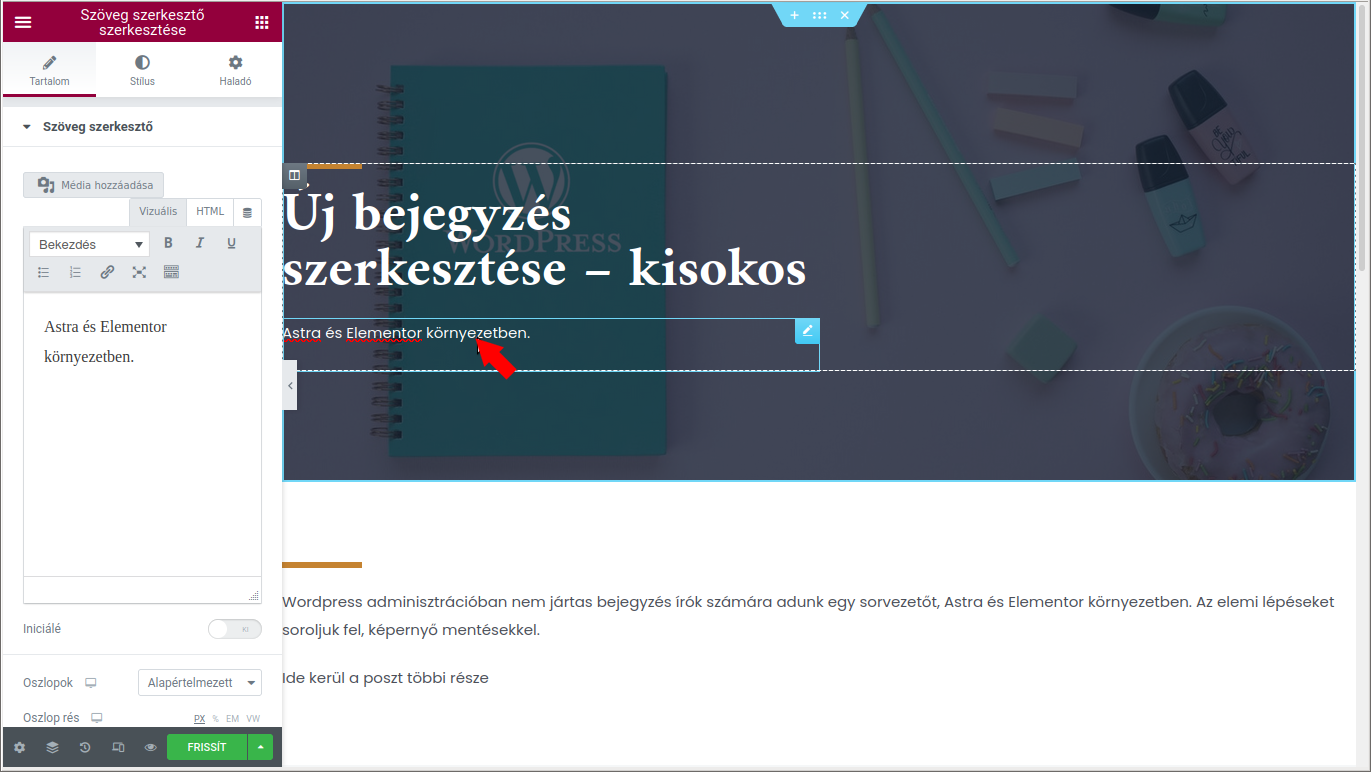The height and width of the screenshot is (772, 1371).
Task: Open the Navigator layers icon
Action: pyautogui.click(x=52, y=747)
